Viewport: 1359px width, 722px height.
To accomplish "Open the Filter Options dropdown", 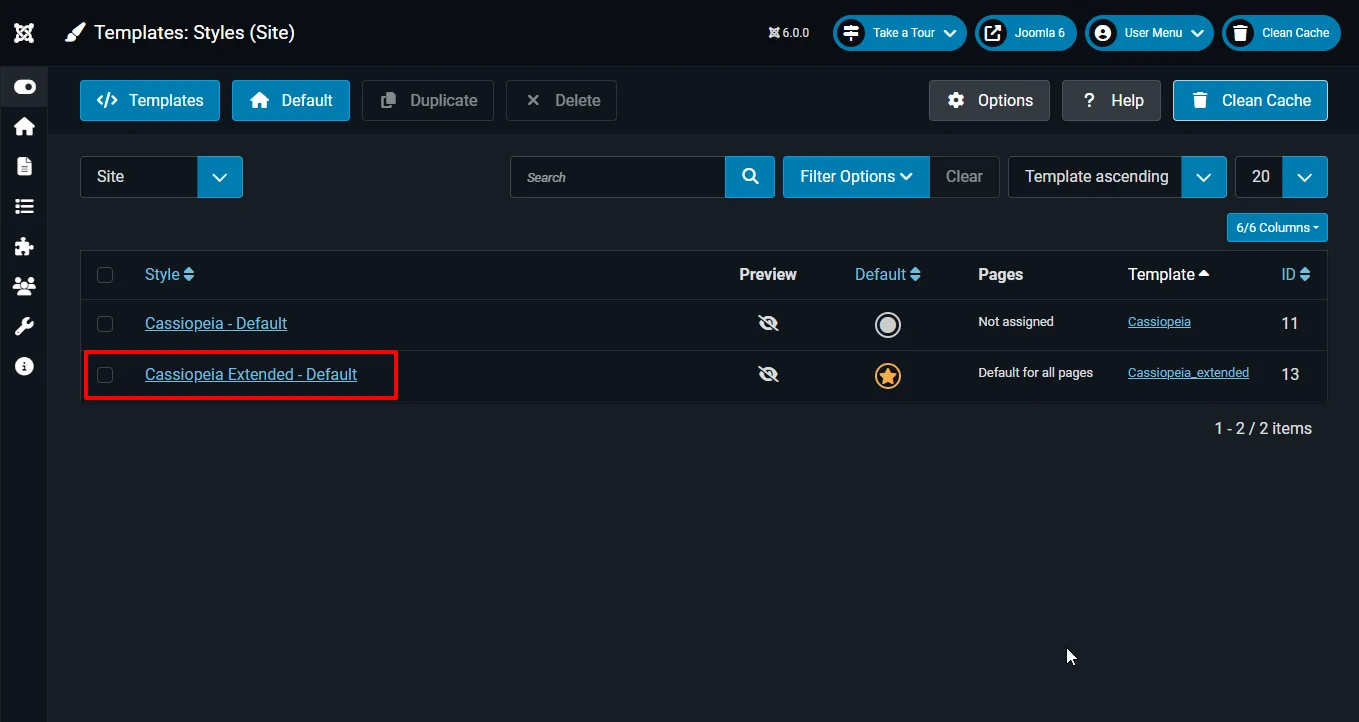I will click(856, 176).
